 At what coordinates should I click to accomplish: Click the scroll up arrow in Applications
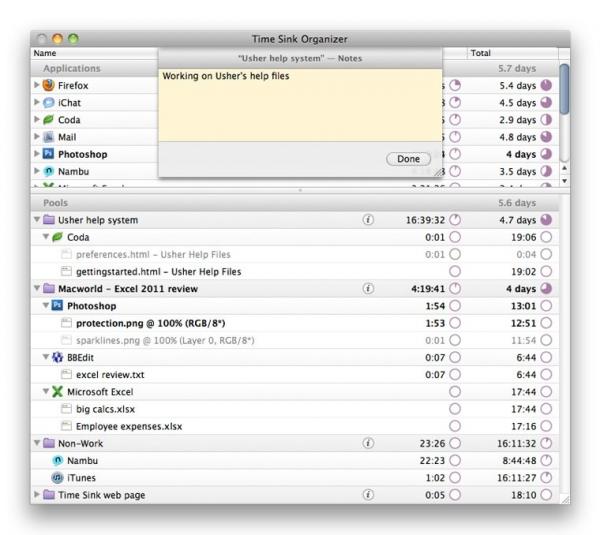[564, 168]
